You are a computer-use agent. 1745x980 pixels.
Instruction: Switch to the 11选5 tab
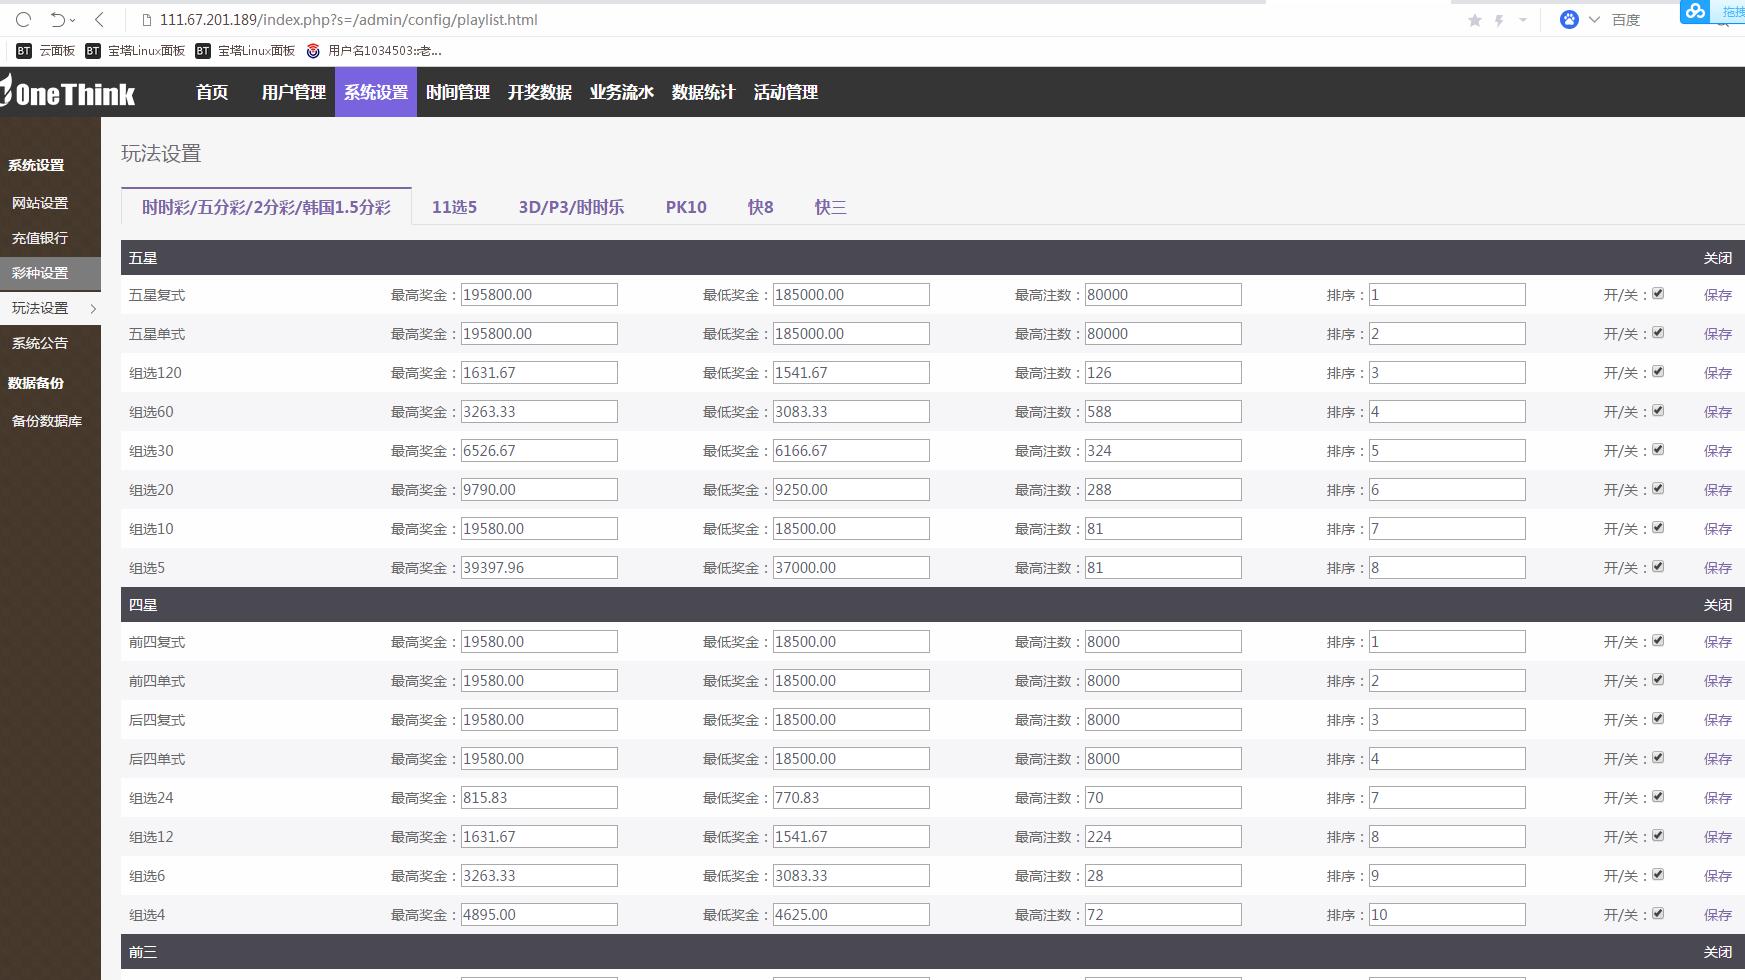click(454, 207)
